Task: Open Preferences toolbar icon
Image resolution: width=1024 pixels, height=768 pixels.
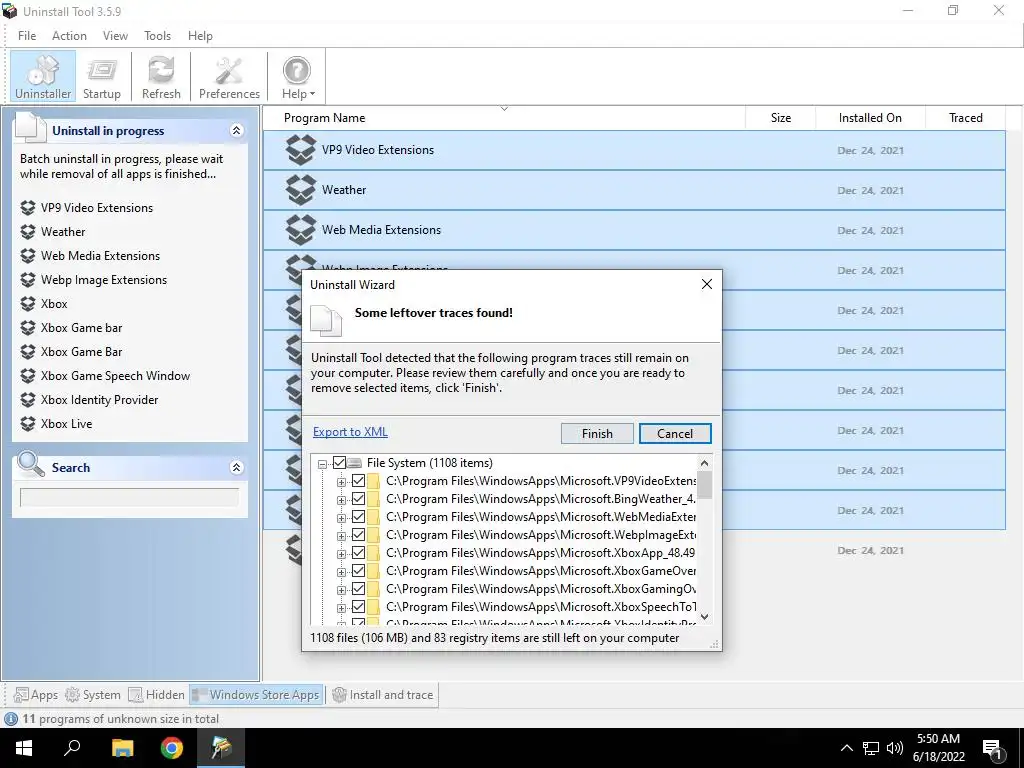Action: tap(229, 76)
